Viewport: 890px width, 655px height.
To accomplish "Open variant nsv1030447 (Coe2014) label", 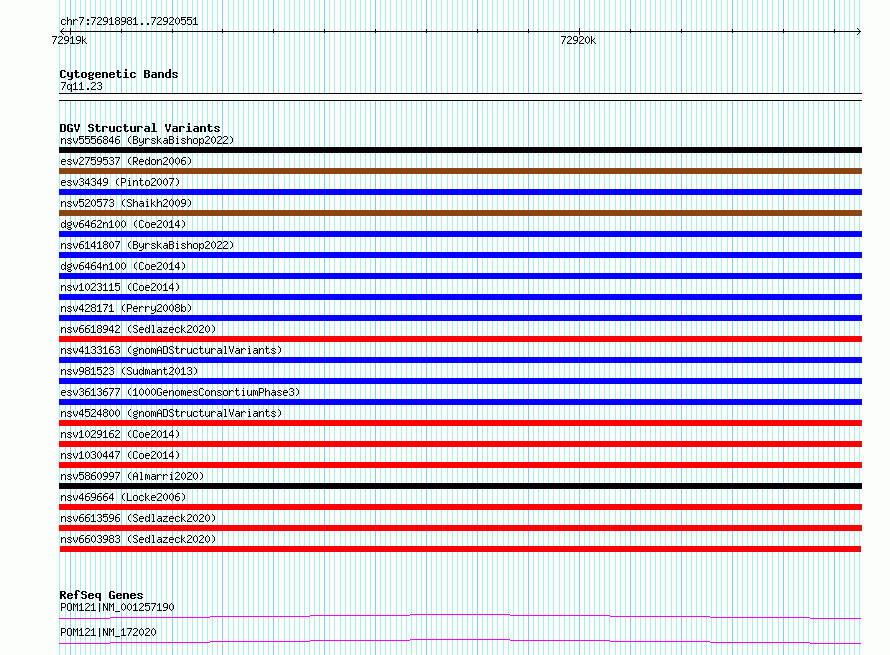I will pyautogui.click(x=120, y=455).
